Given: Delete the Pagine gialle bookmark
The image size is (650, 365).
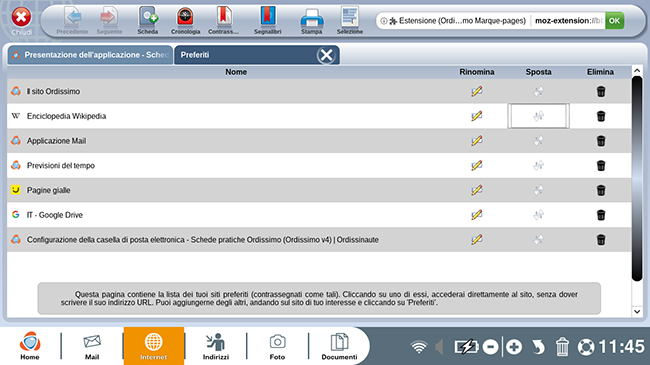Looking at the screenshot, I should point(601,190).
